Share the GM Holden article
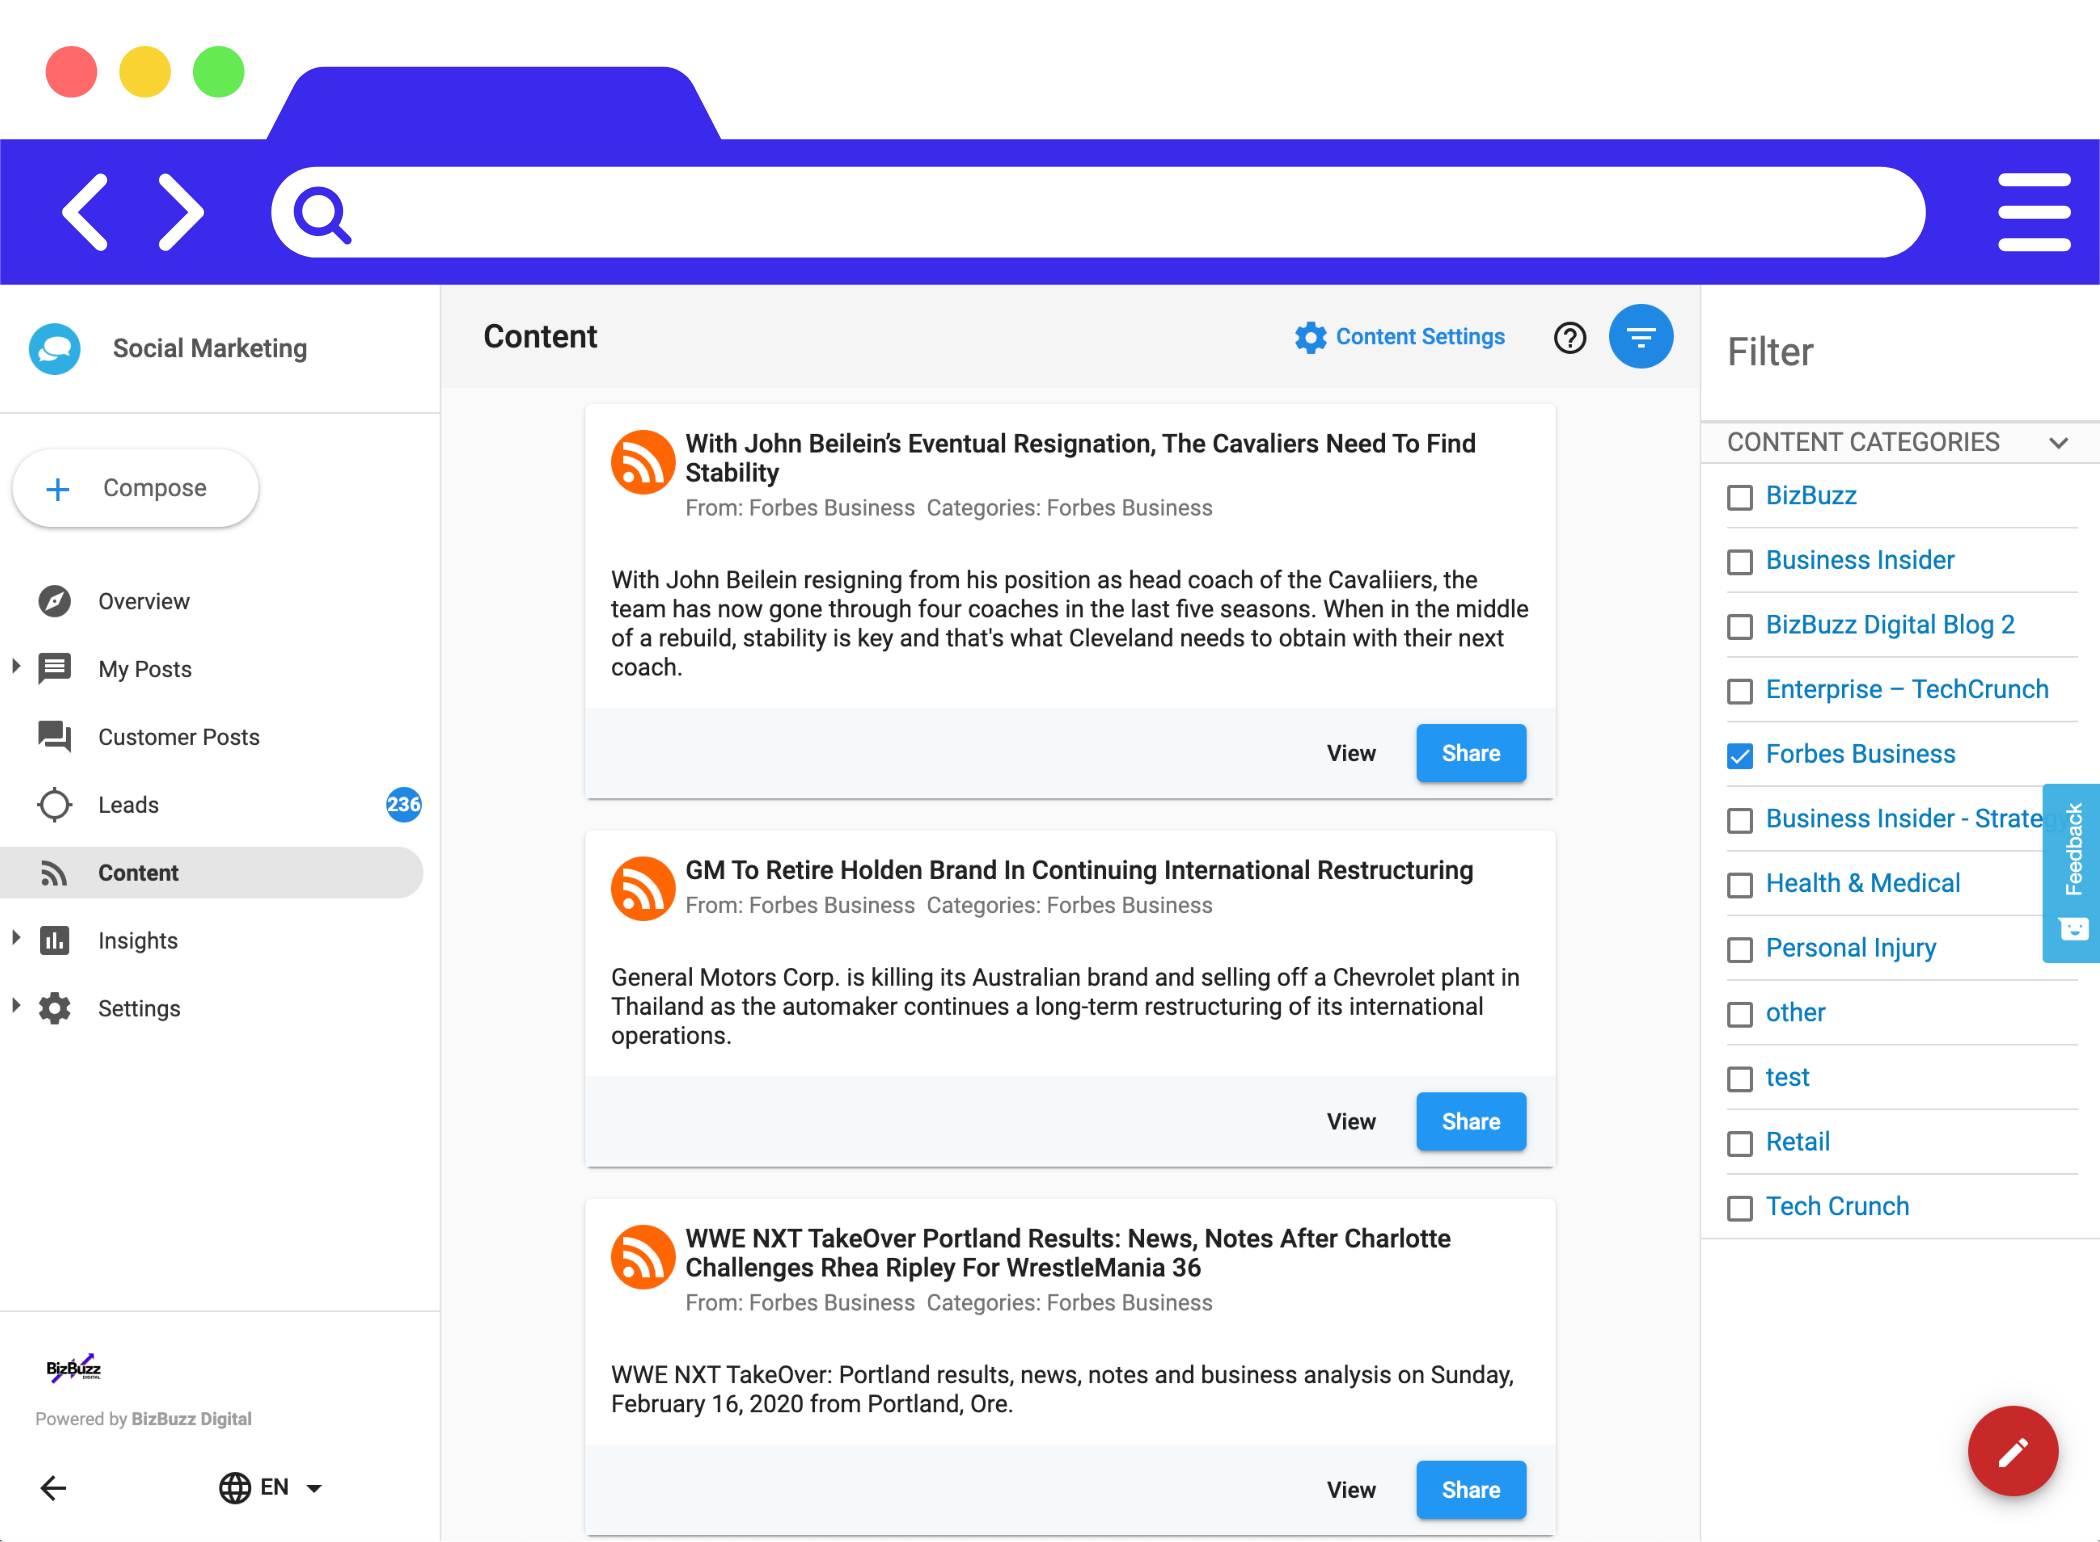 pos(1471,1121)
